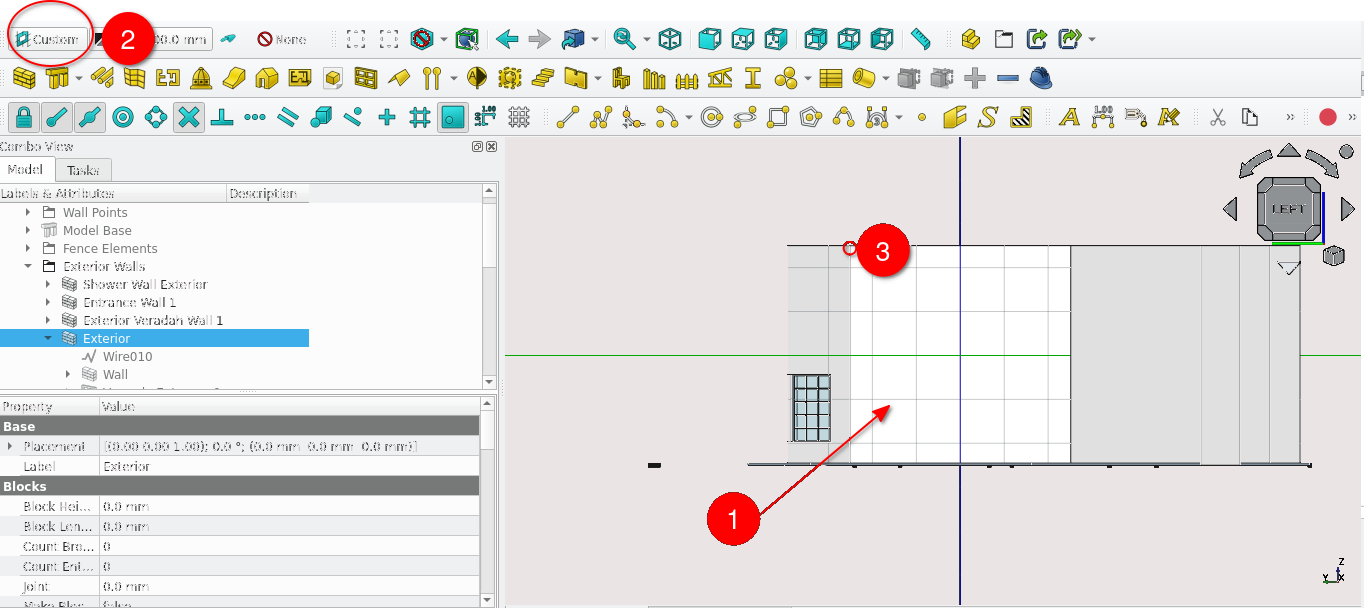Select the Arch Wall tool
Screen dimensions: 1364x608
(x=23, y=78)
